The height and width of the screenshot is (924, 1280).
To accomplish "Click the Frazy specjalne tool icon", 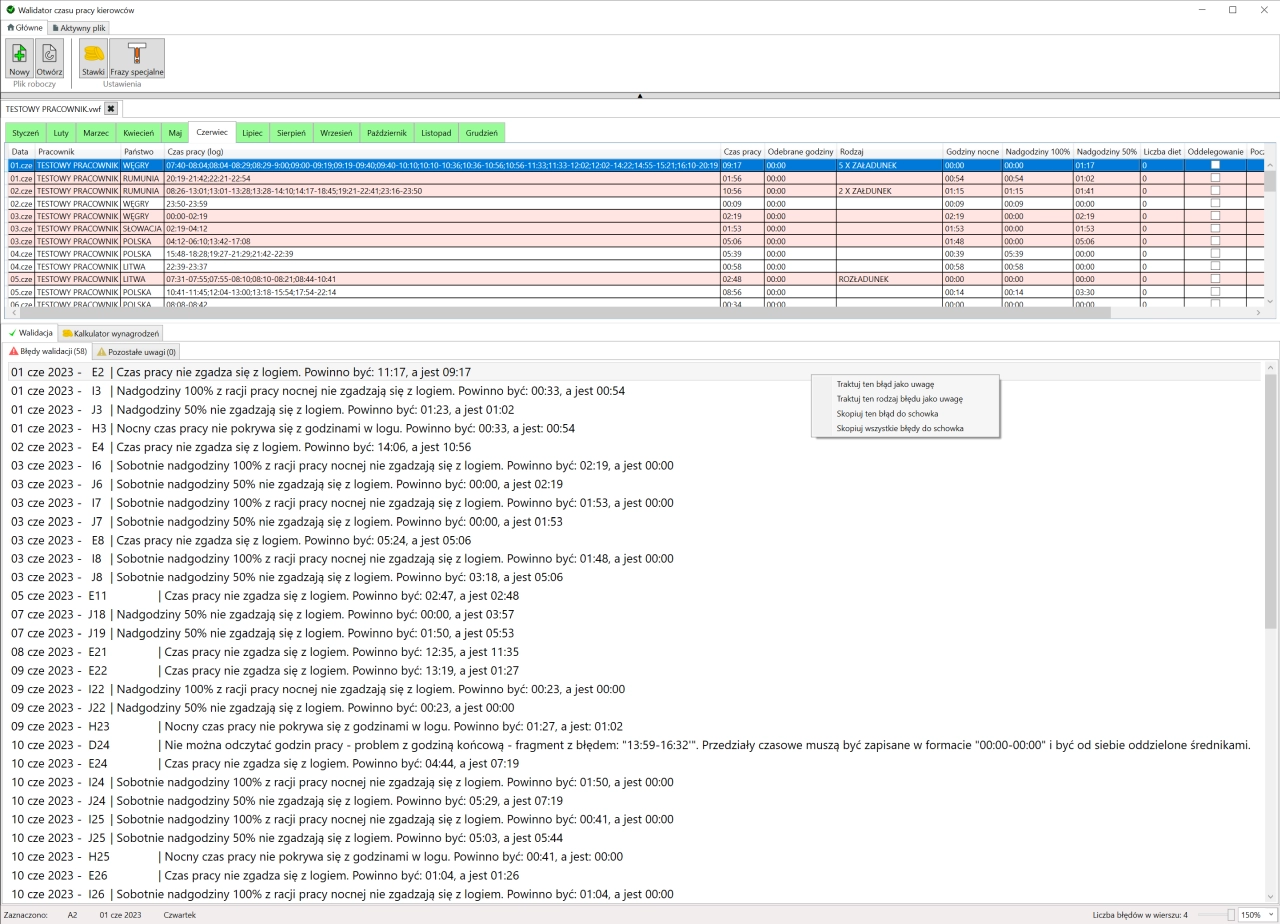I will (135, 55).
